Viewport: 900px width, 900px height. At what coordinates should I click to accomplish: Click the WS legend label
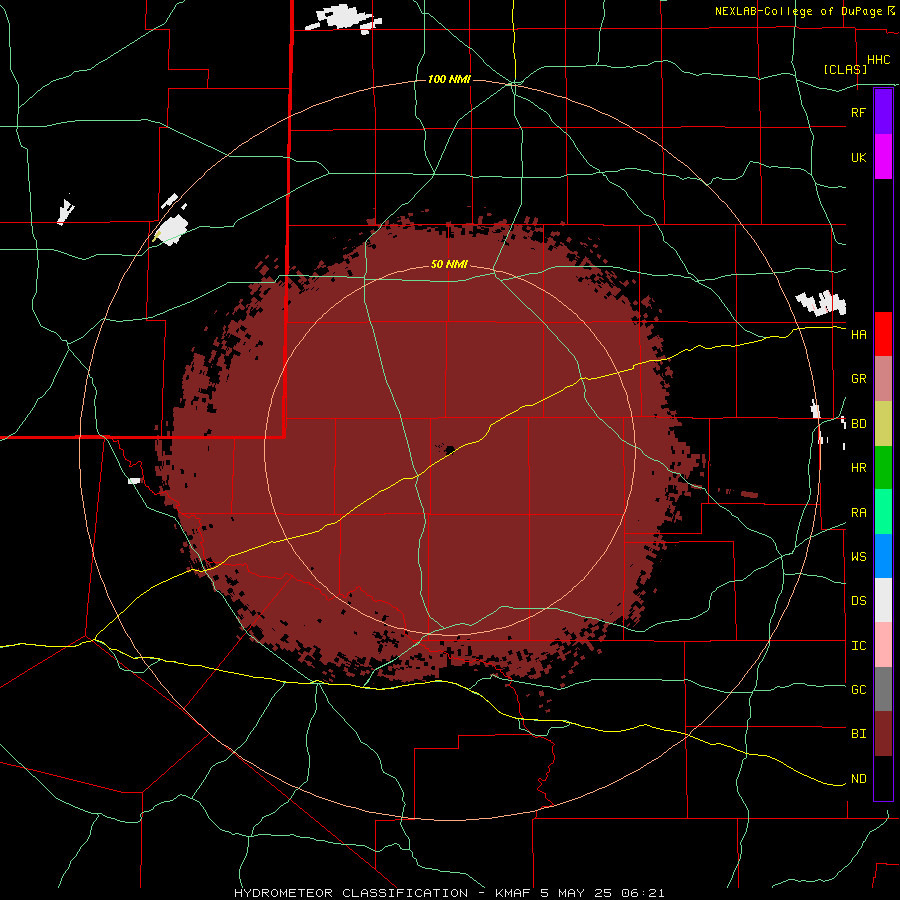pos(859,557)
